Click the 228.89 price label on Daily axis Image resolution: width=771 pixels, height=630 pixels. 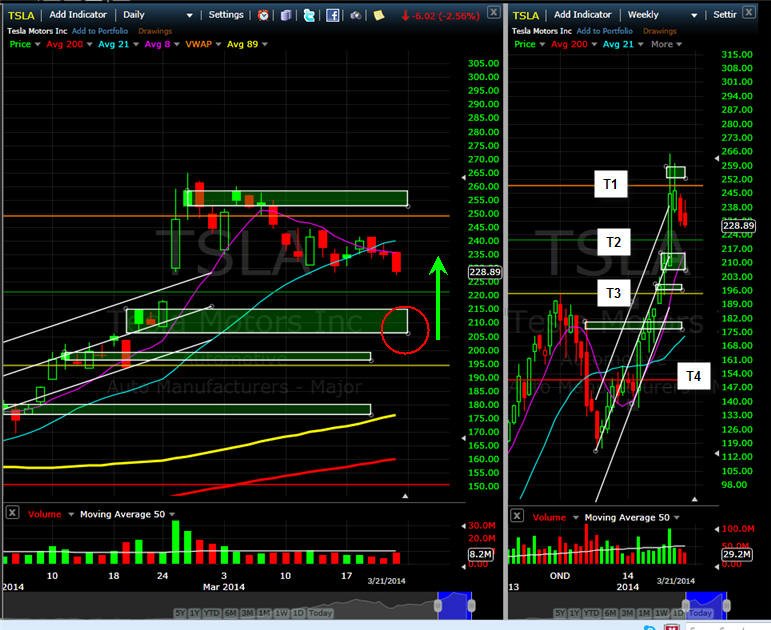[484, 272]
